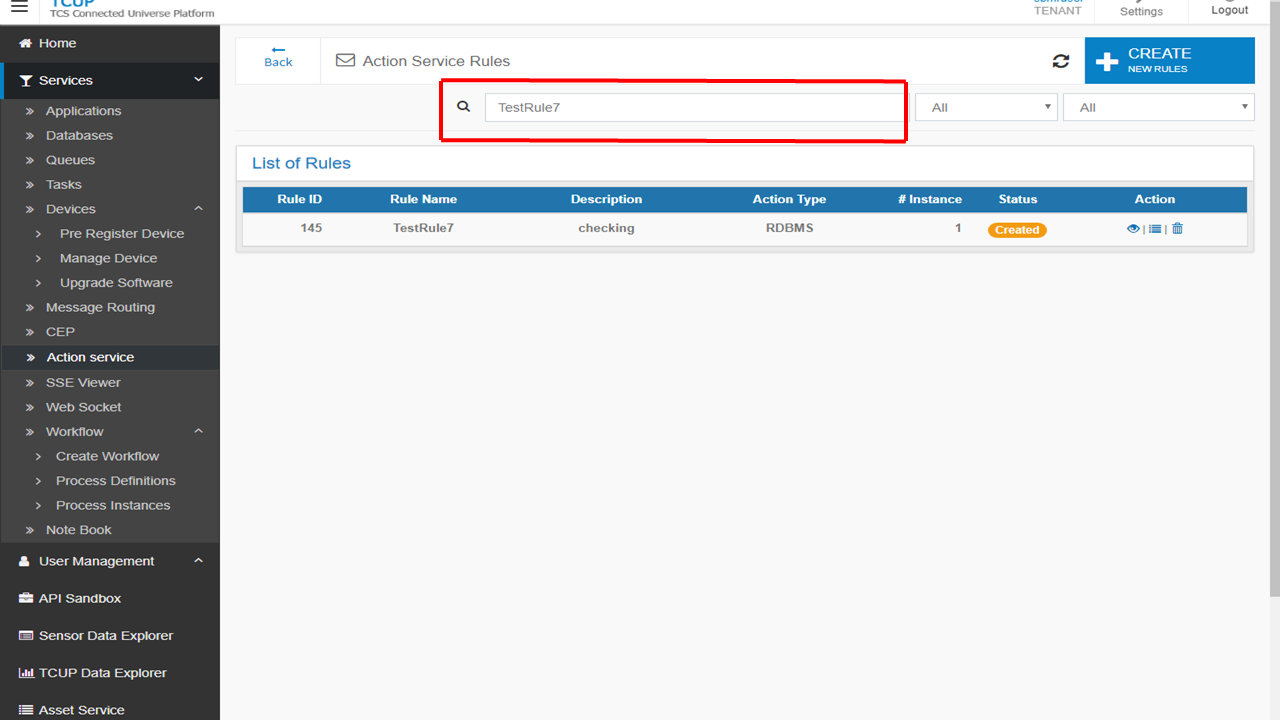Select Action service in sidebar

[90, 357]
